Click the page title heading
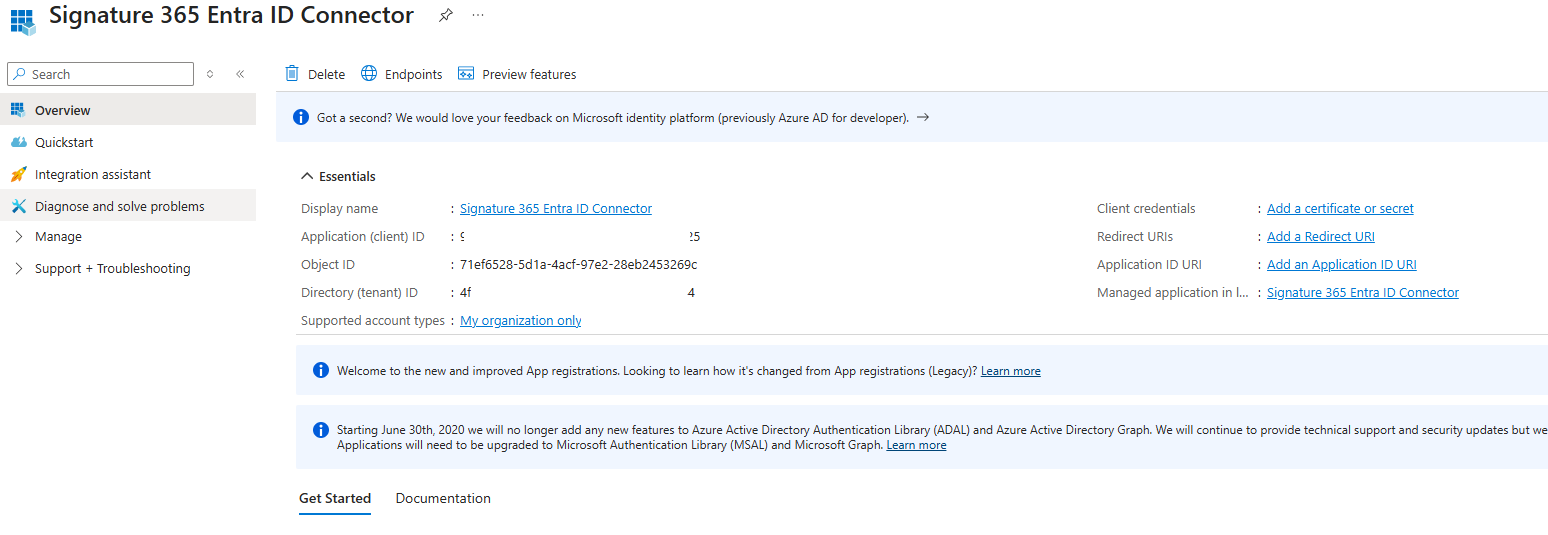The height and width of the screenshot is (535, 1548). [231, 16]
